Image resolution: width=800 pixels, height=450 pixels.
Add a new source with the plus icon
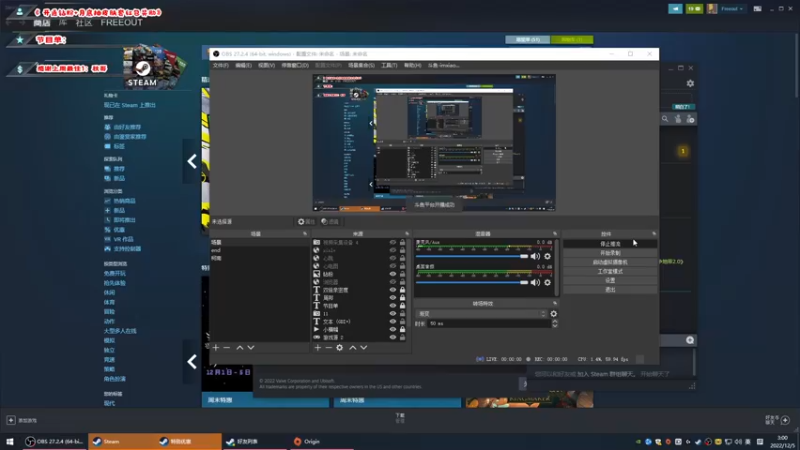pyautogui.click(x=318, y=347)
